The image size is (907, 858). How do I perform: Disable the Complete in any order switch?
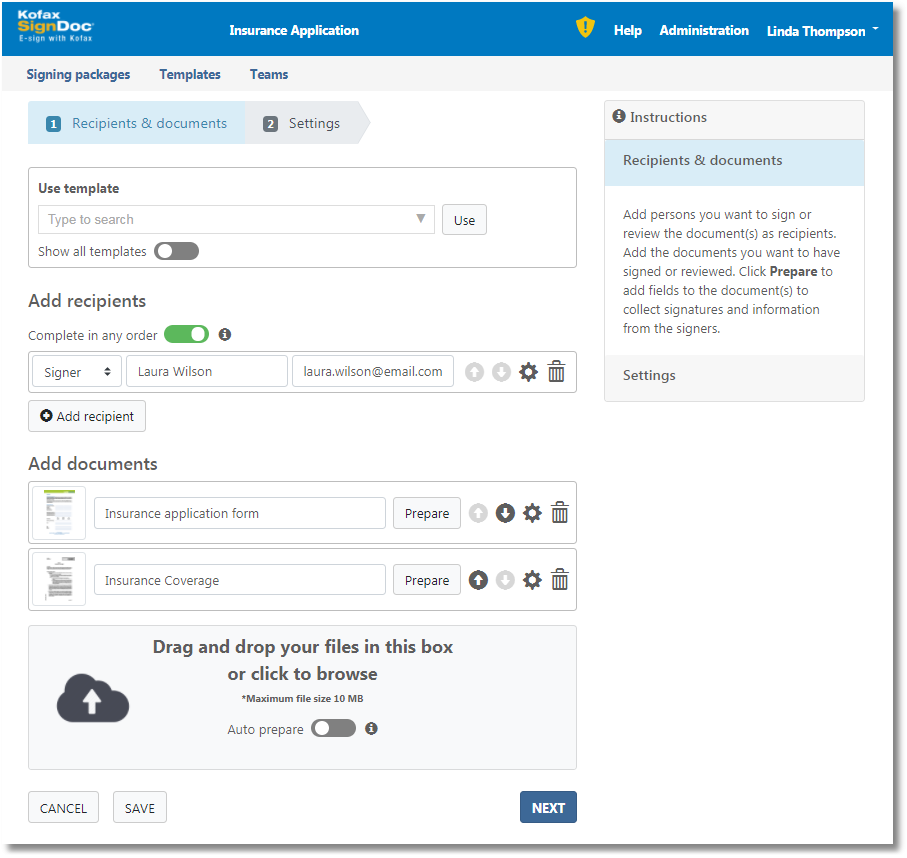tap(186, 334)
